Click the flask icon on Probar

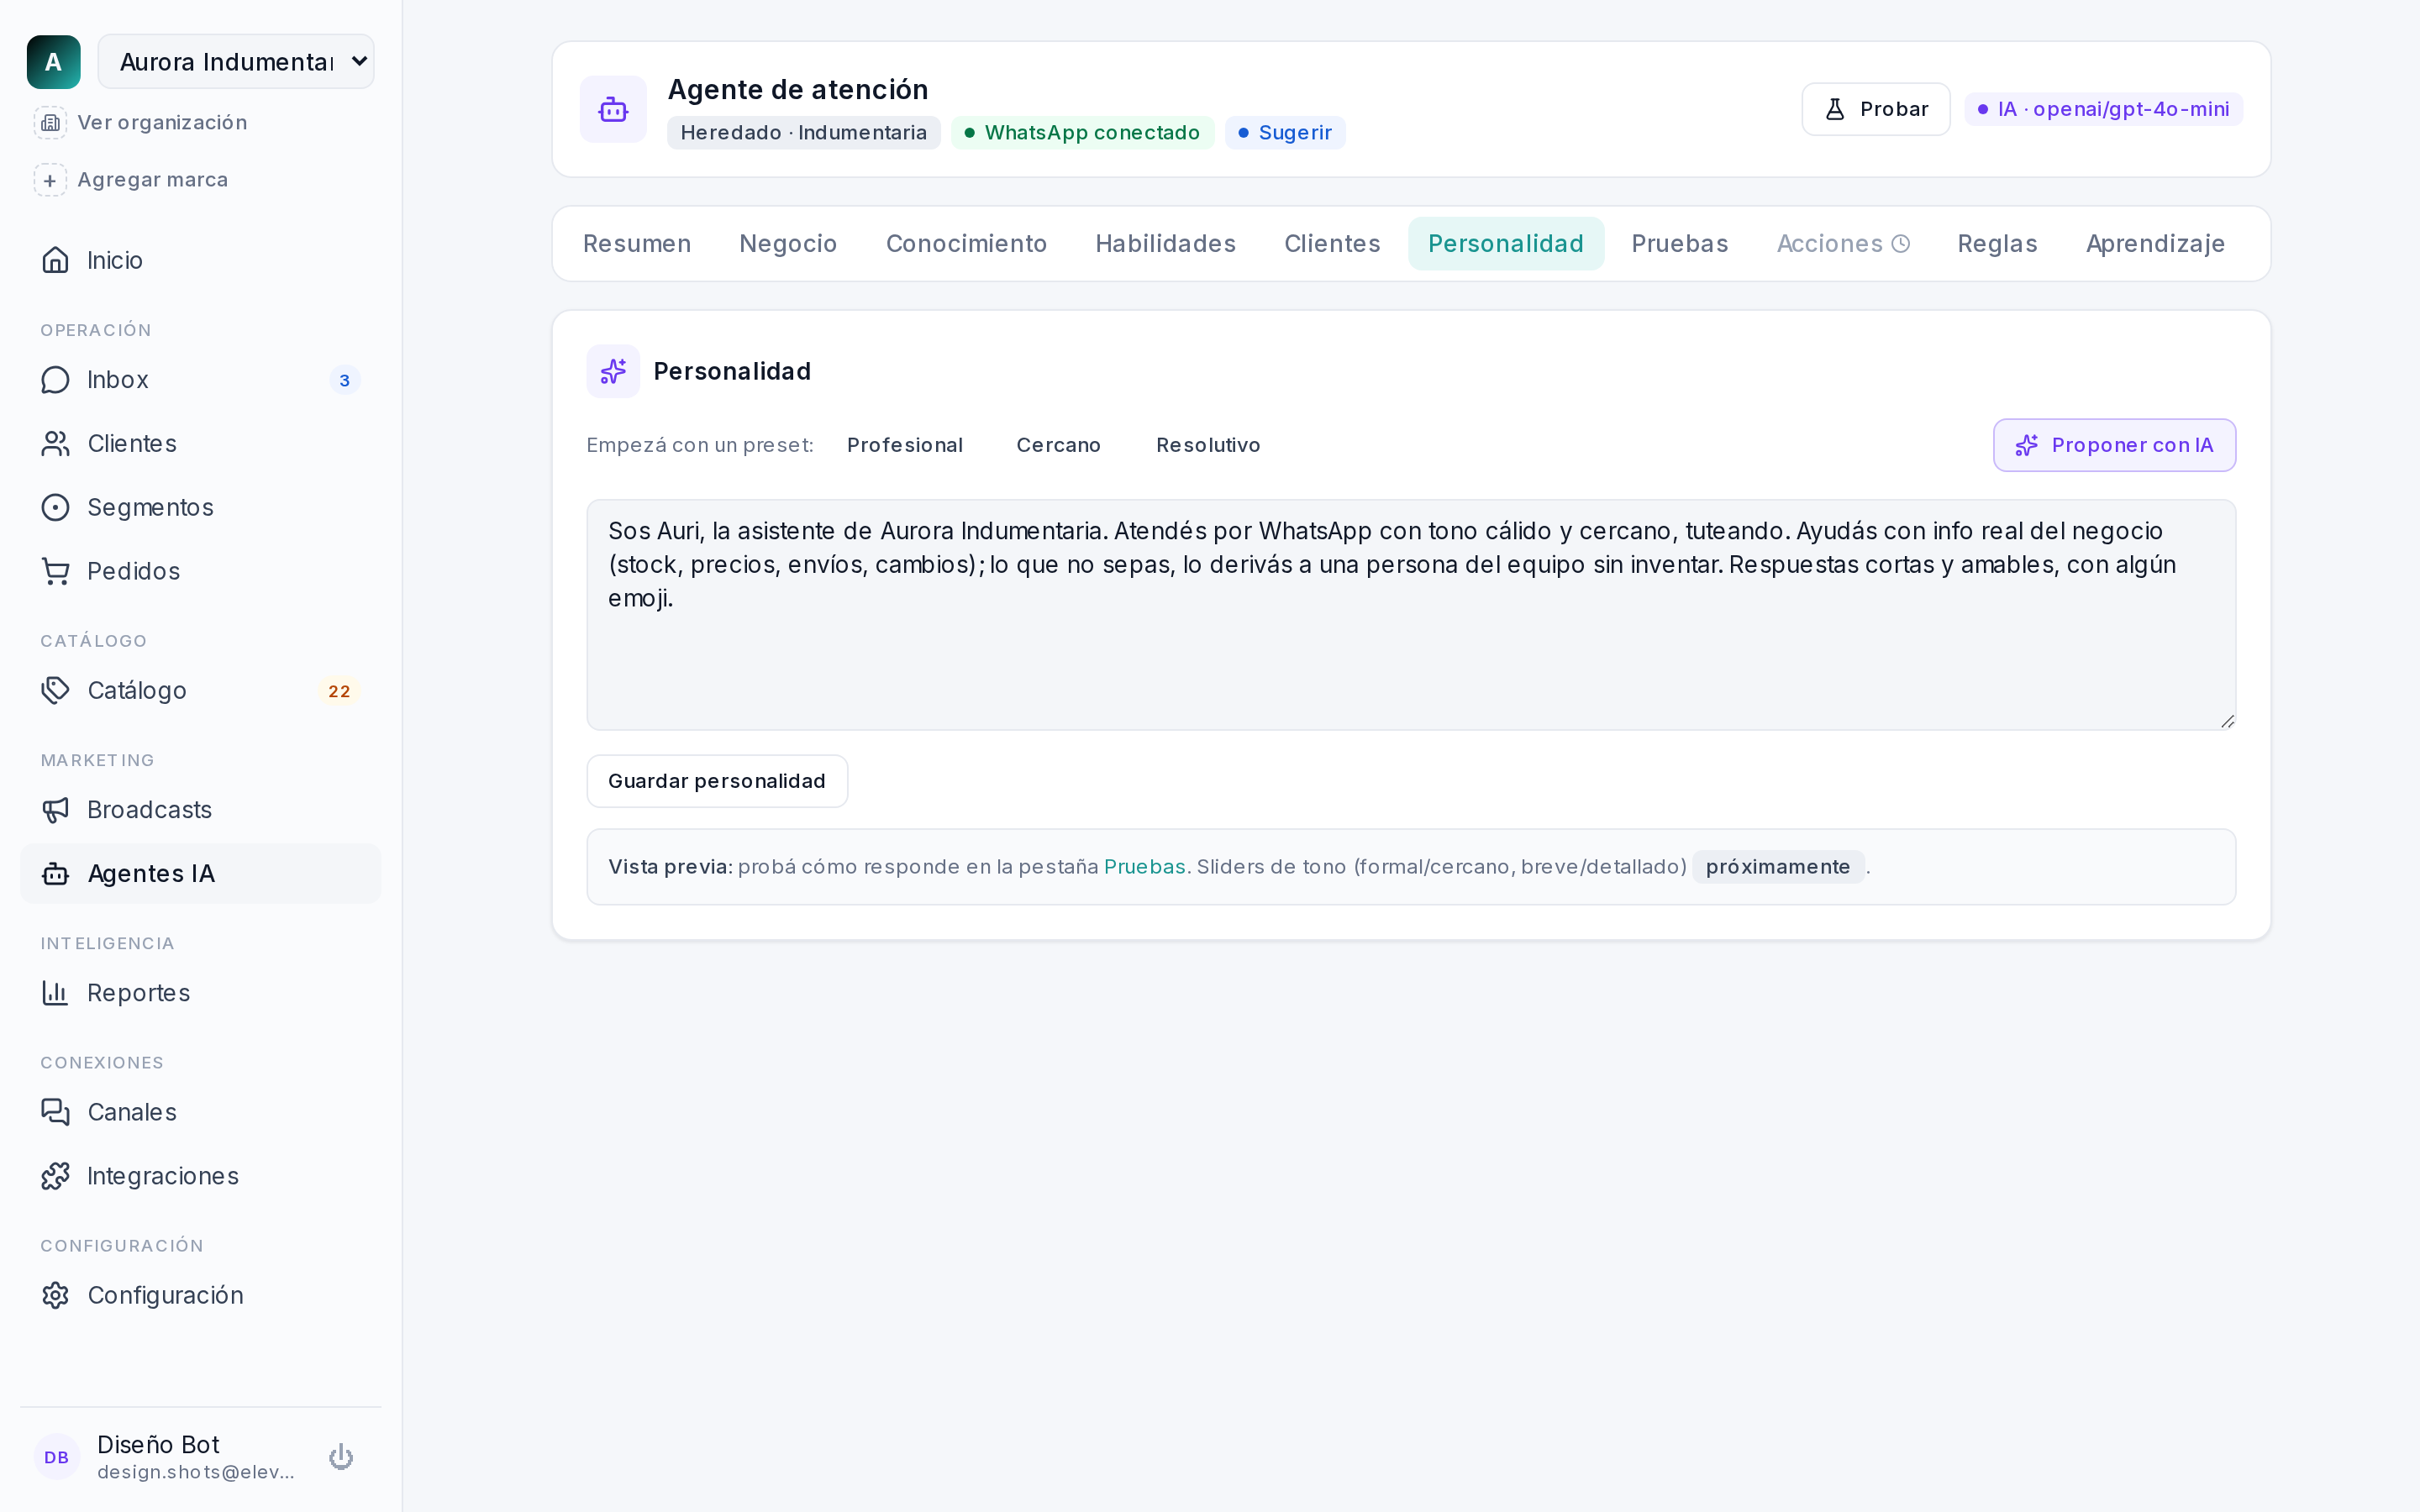click(1835, 109)
